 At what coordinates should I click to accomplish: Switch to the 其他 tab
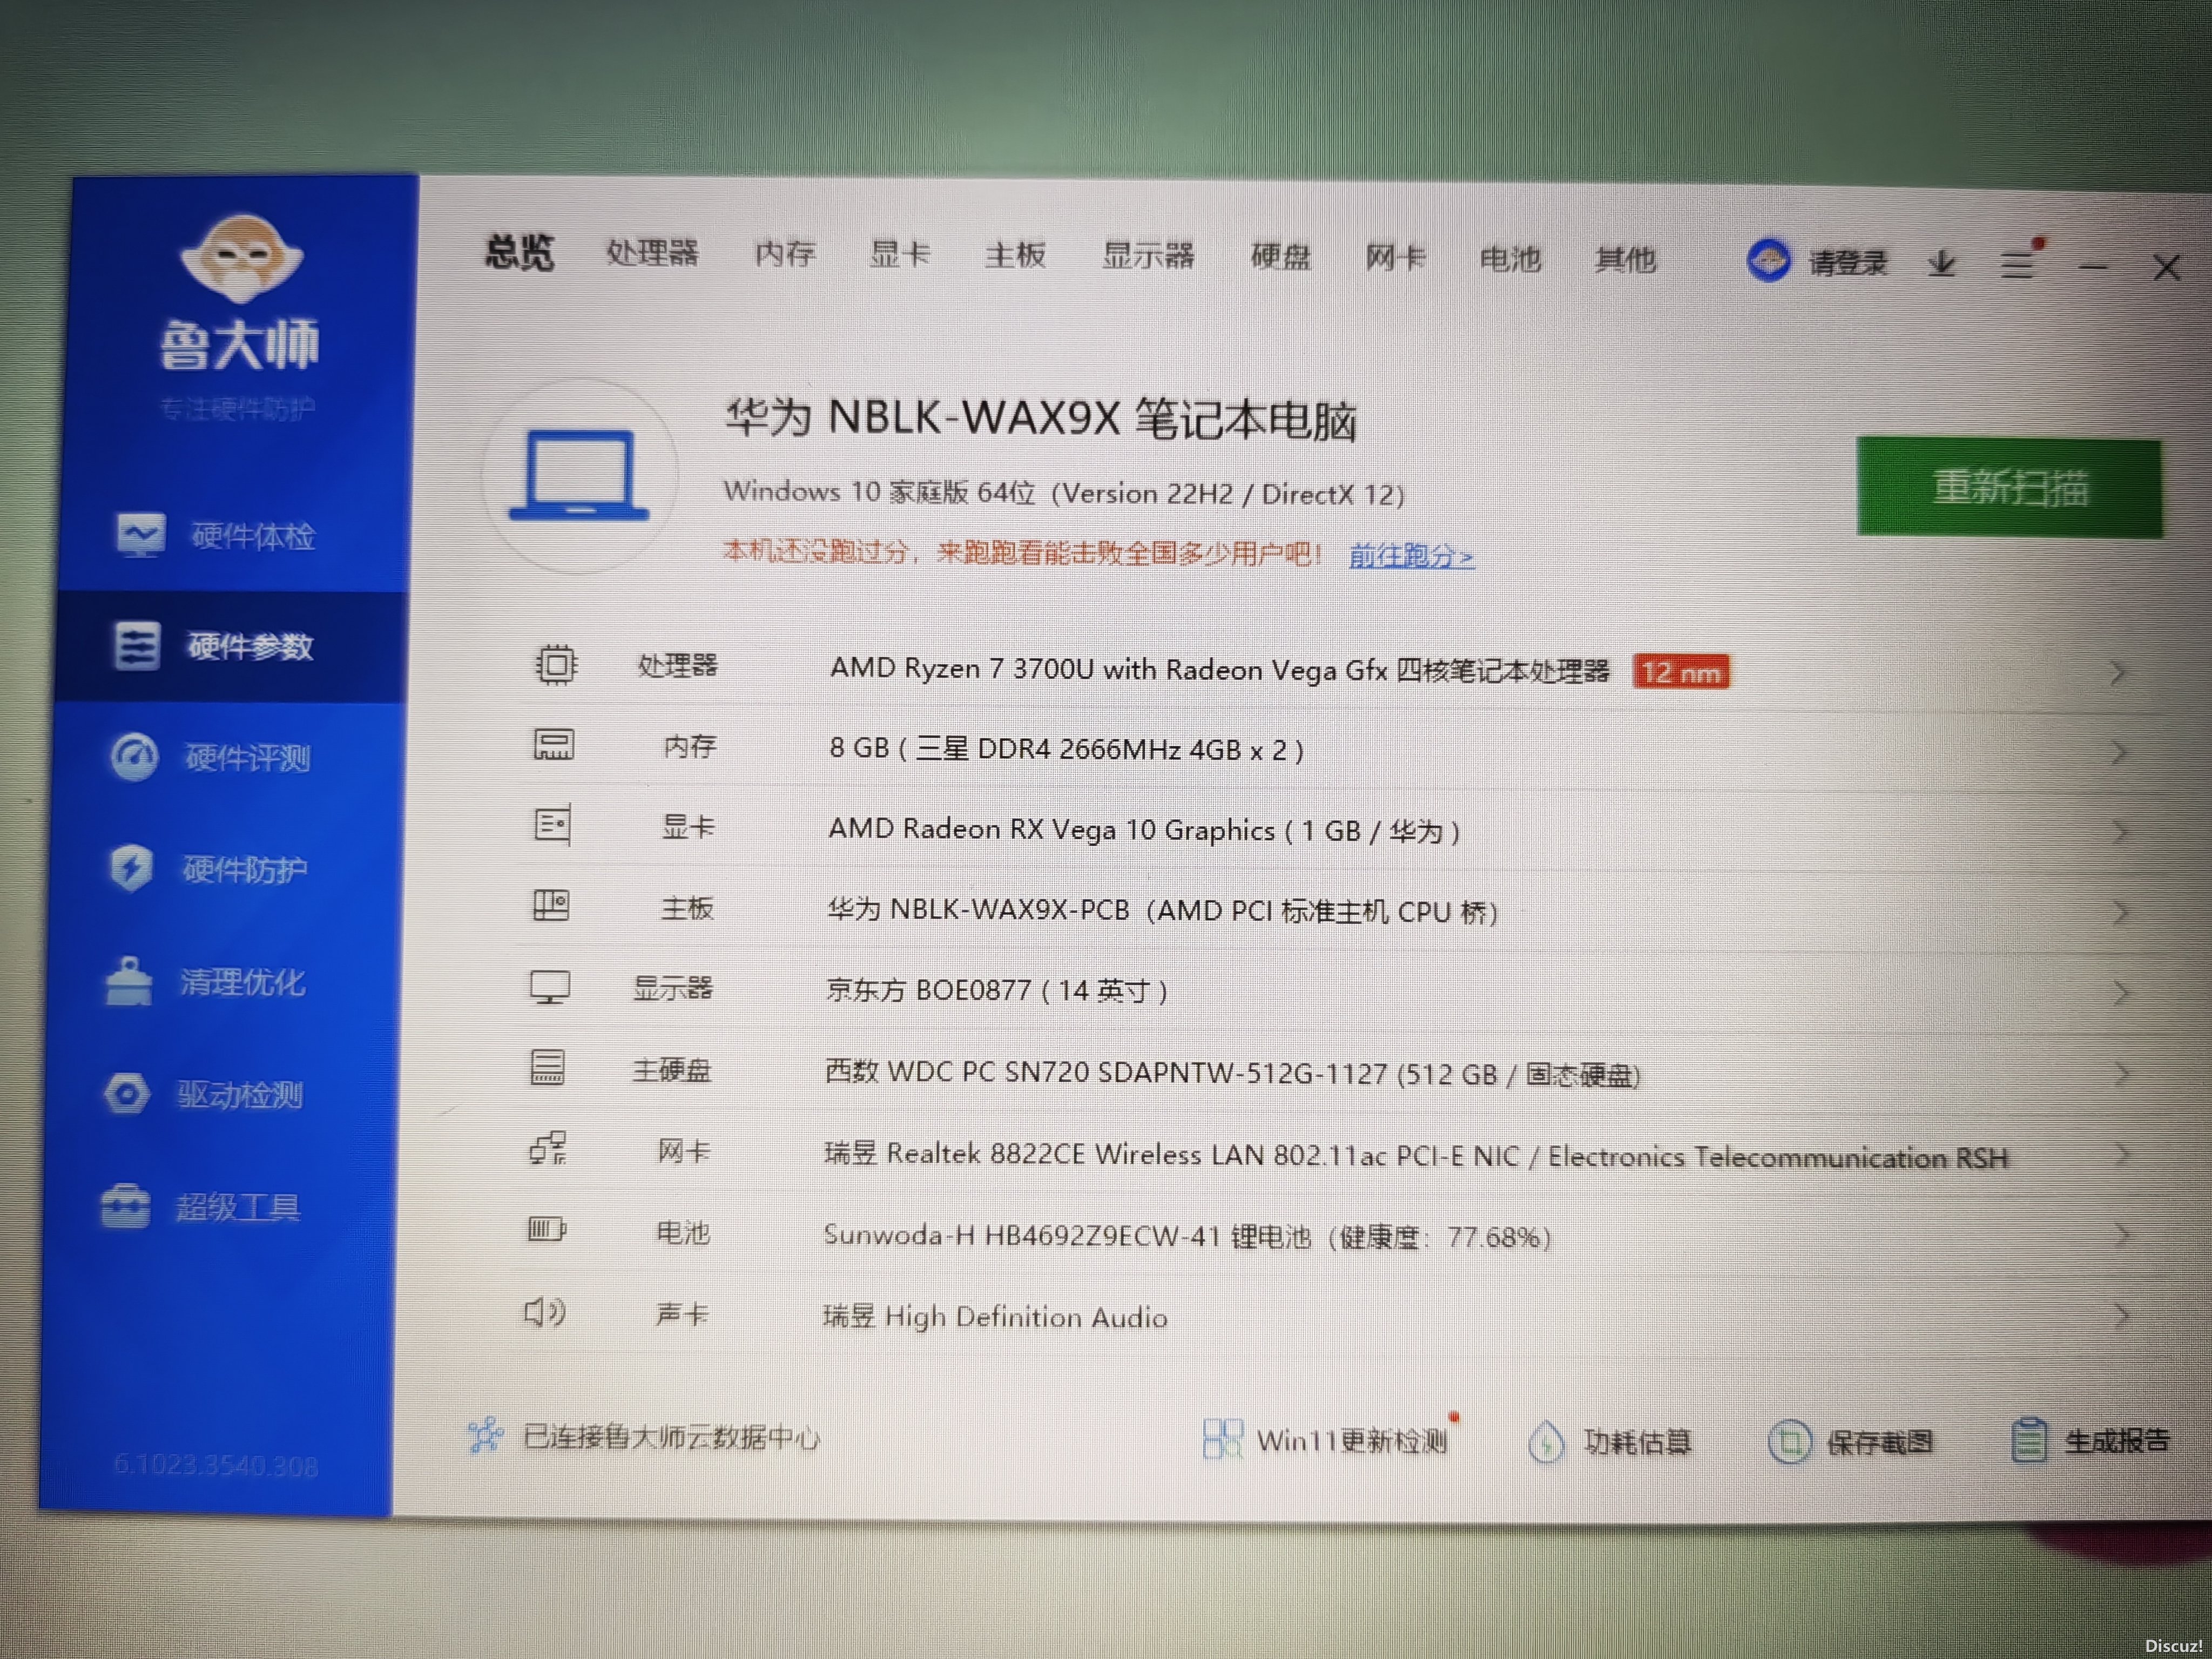pyautogui.click(x=1625, y=261)
